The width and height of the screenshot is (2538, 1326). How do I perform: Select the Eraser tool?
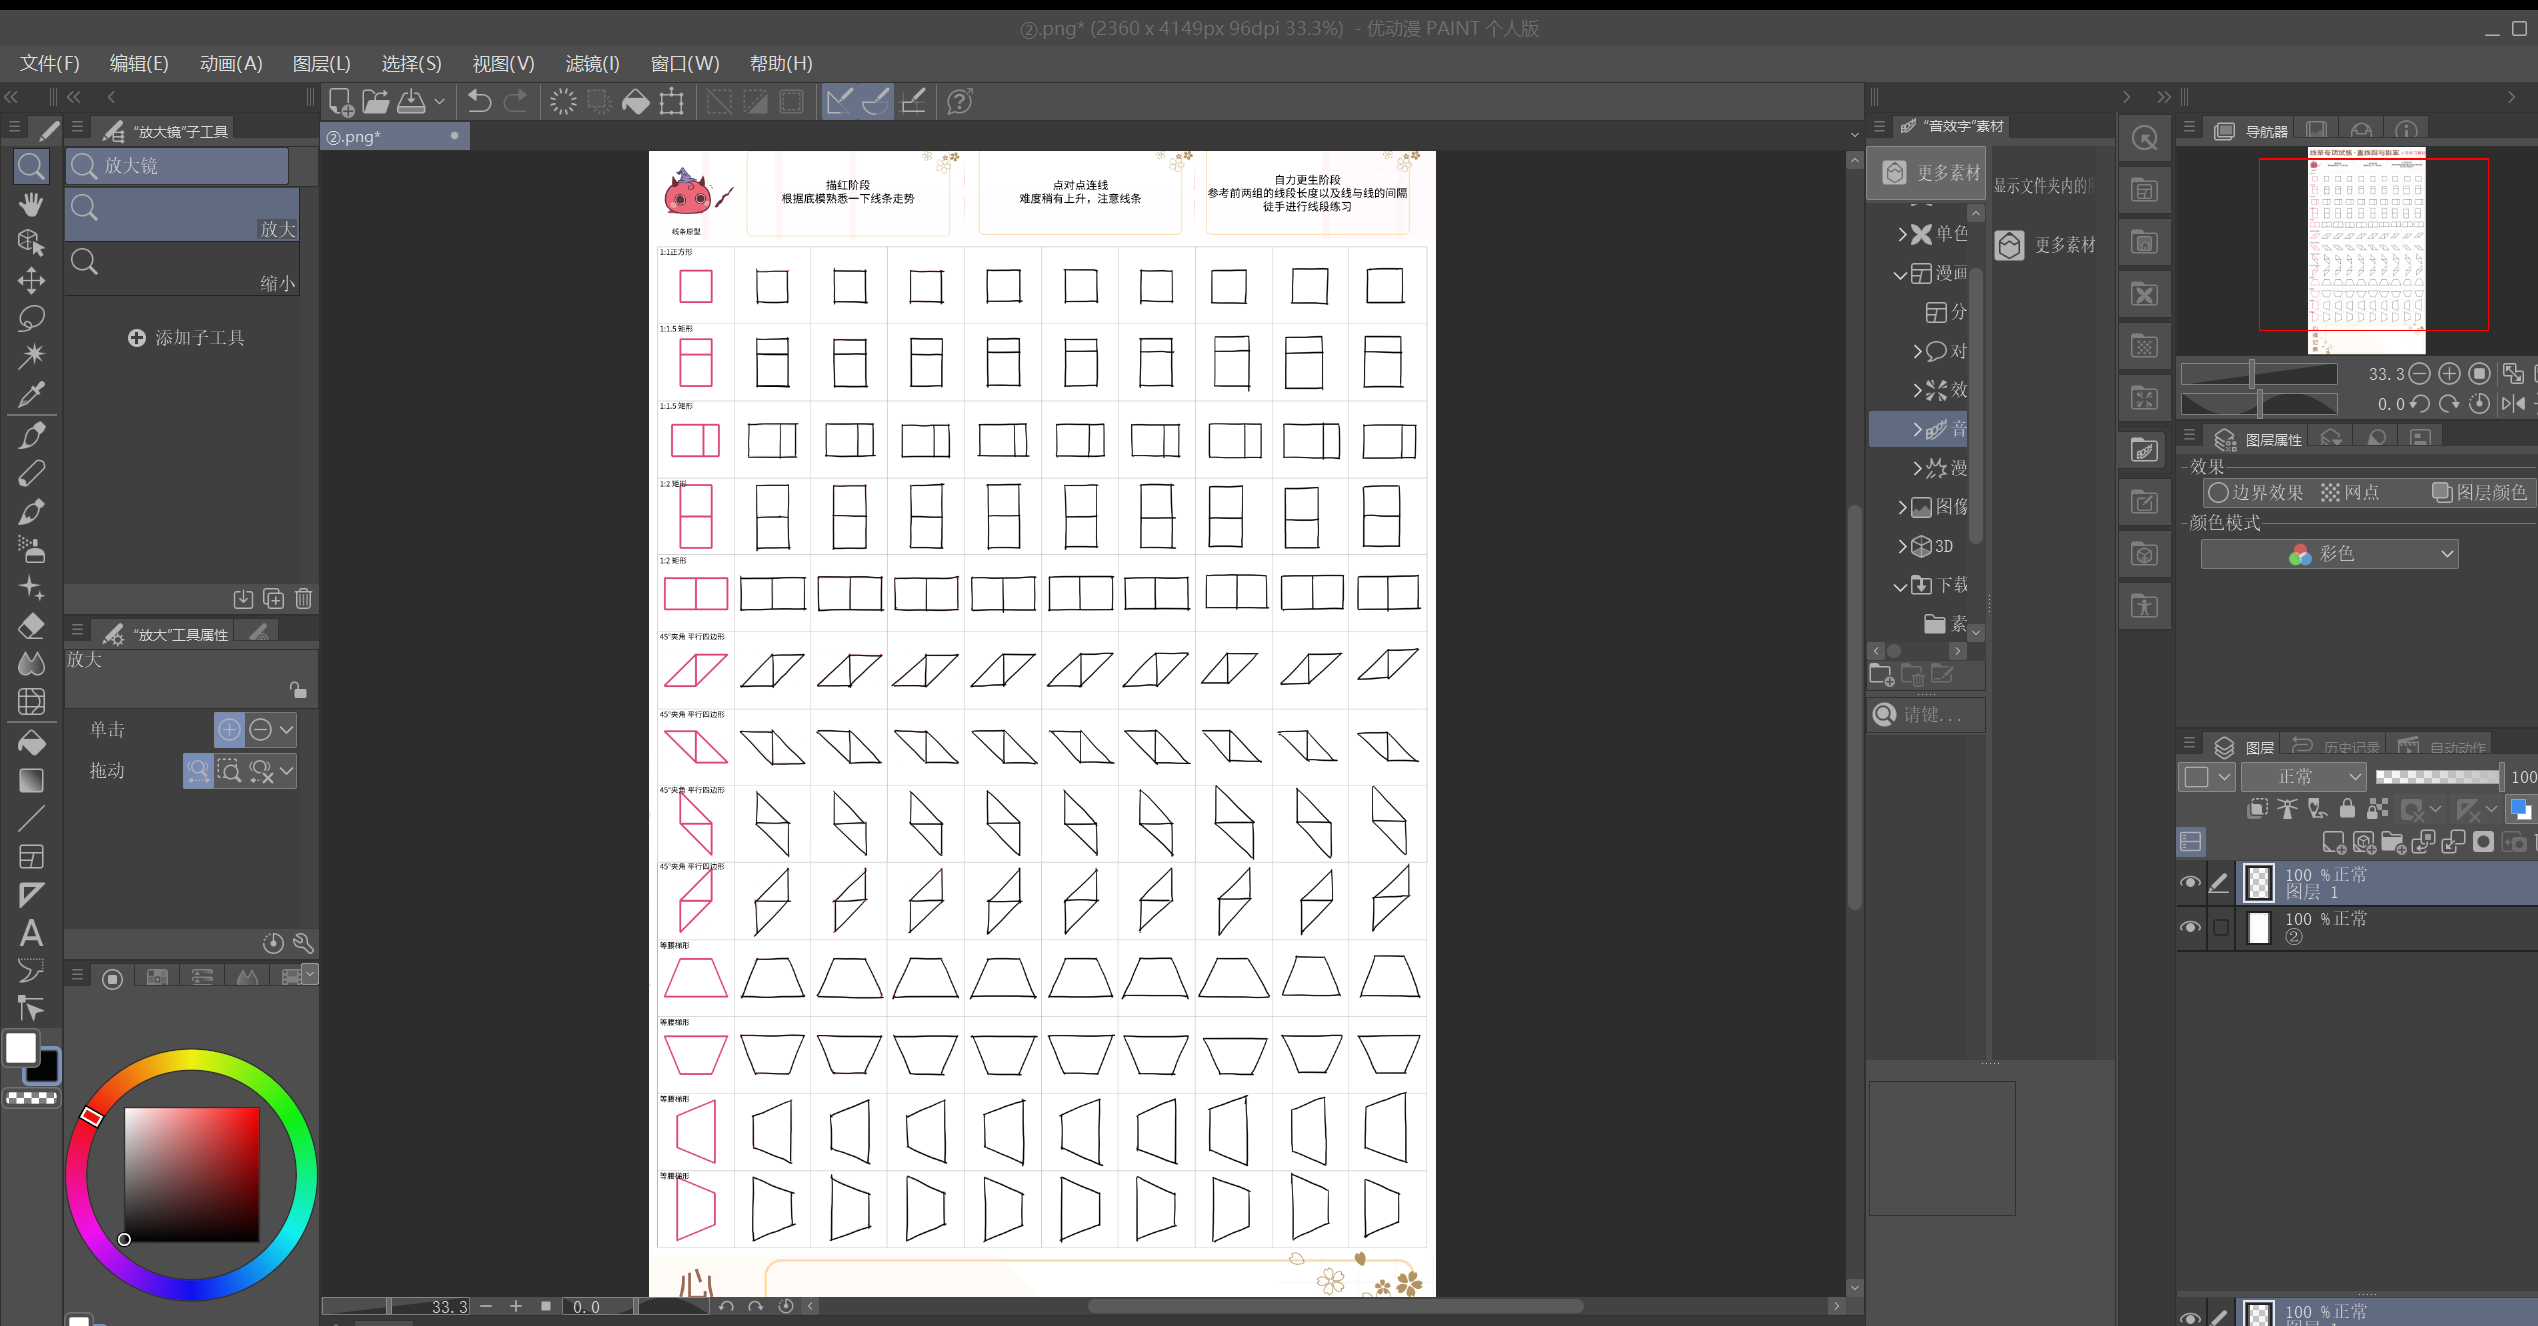tap(31, 626)
